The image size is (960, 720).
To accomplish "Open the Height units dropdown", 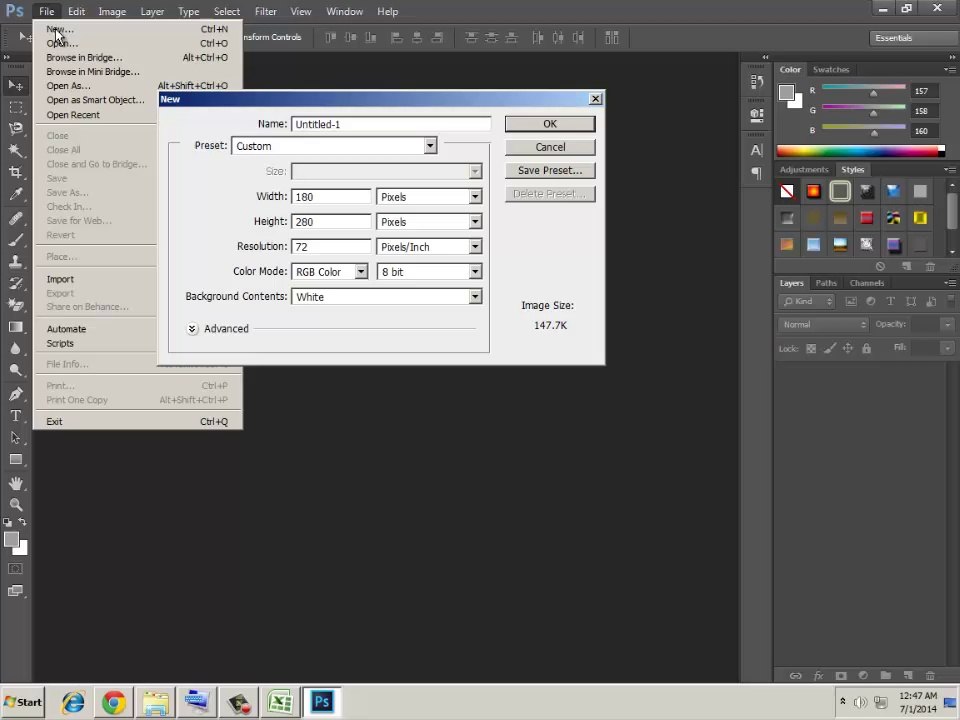I will tap(475, 222).
